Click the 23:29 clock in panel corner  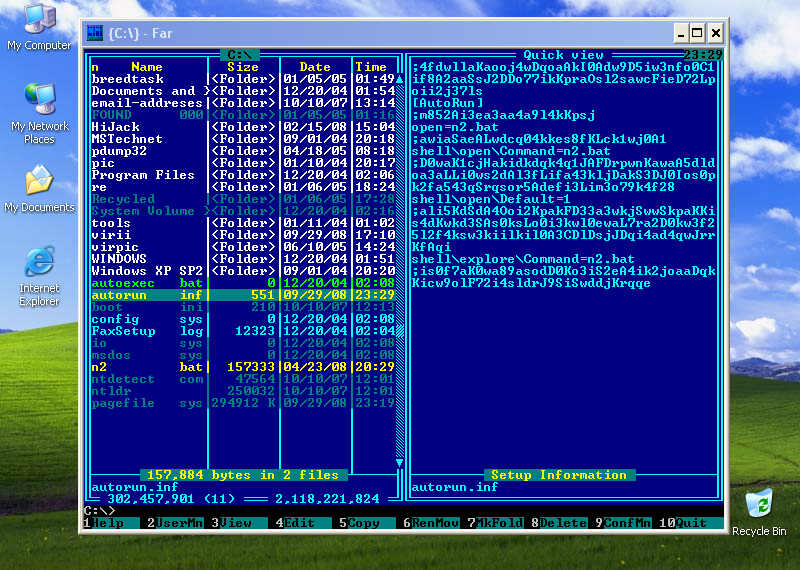click(703, 55)
